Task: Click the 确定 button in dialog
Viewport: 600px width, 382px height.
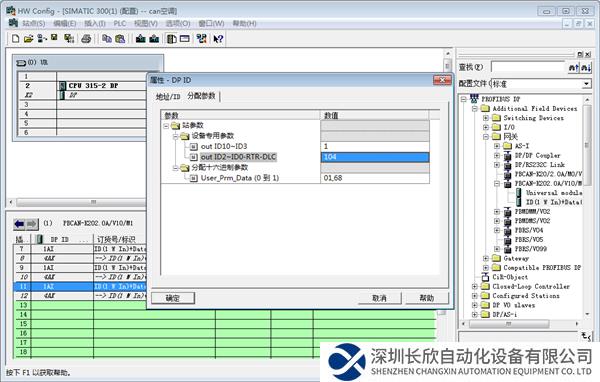Action: click(173, 298)
